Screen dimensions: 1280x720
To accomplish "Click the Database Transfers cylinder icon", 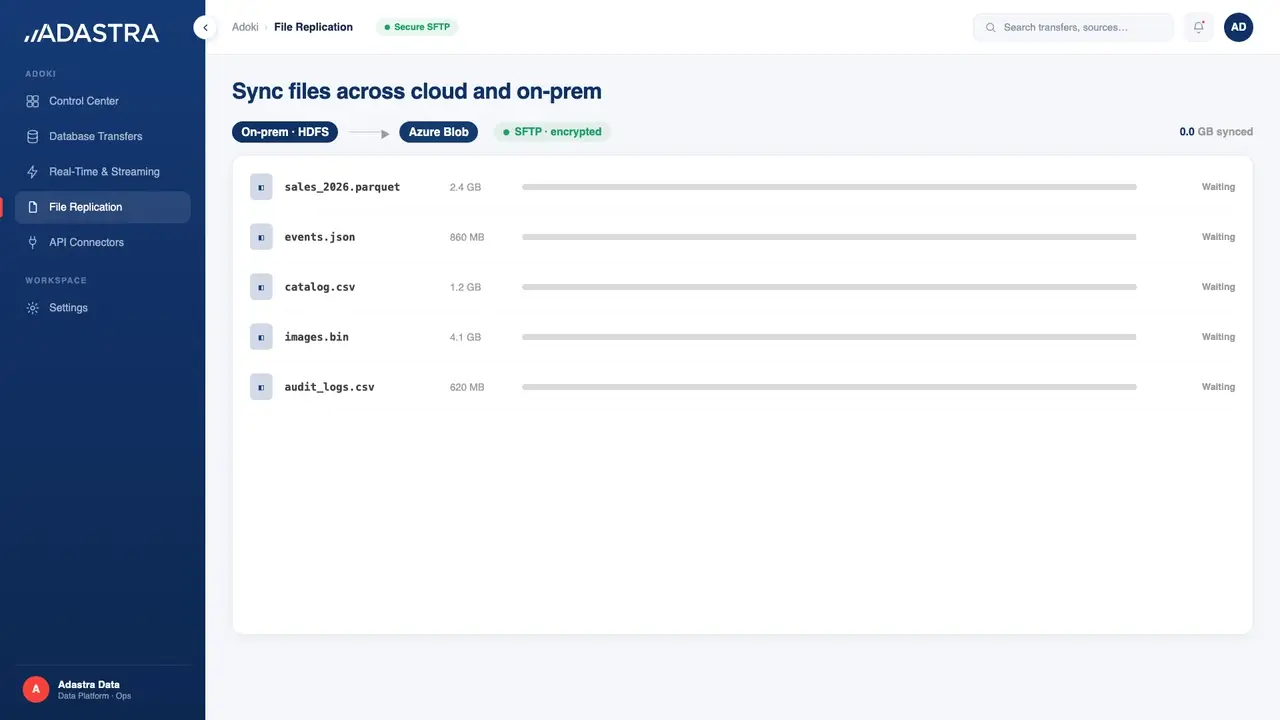I will 32,136.
